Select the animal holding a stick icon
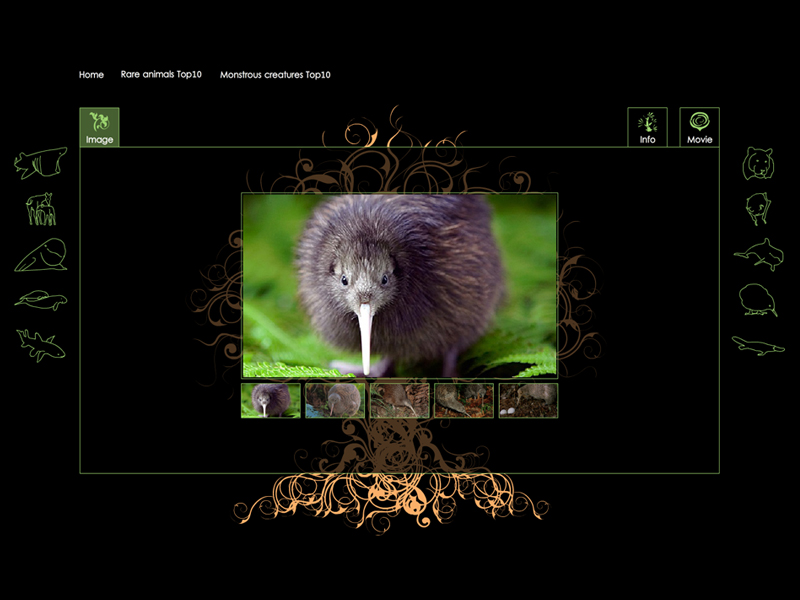The image size is (800, 600). 758,209
